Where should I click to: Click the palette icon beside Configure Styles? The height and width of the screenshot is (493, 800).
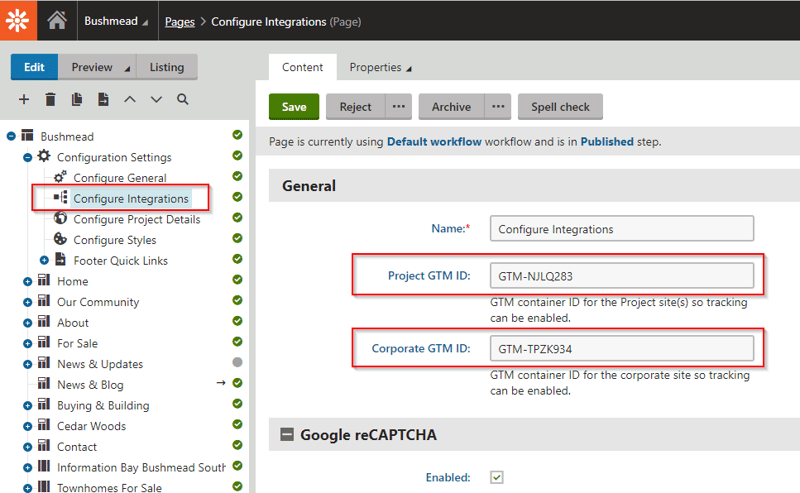click(x=60, y=238)
